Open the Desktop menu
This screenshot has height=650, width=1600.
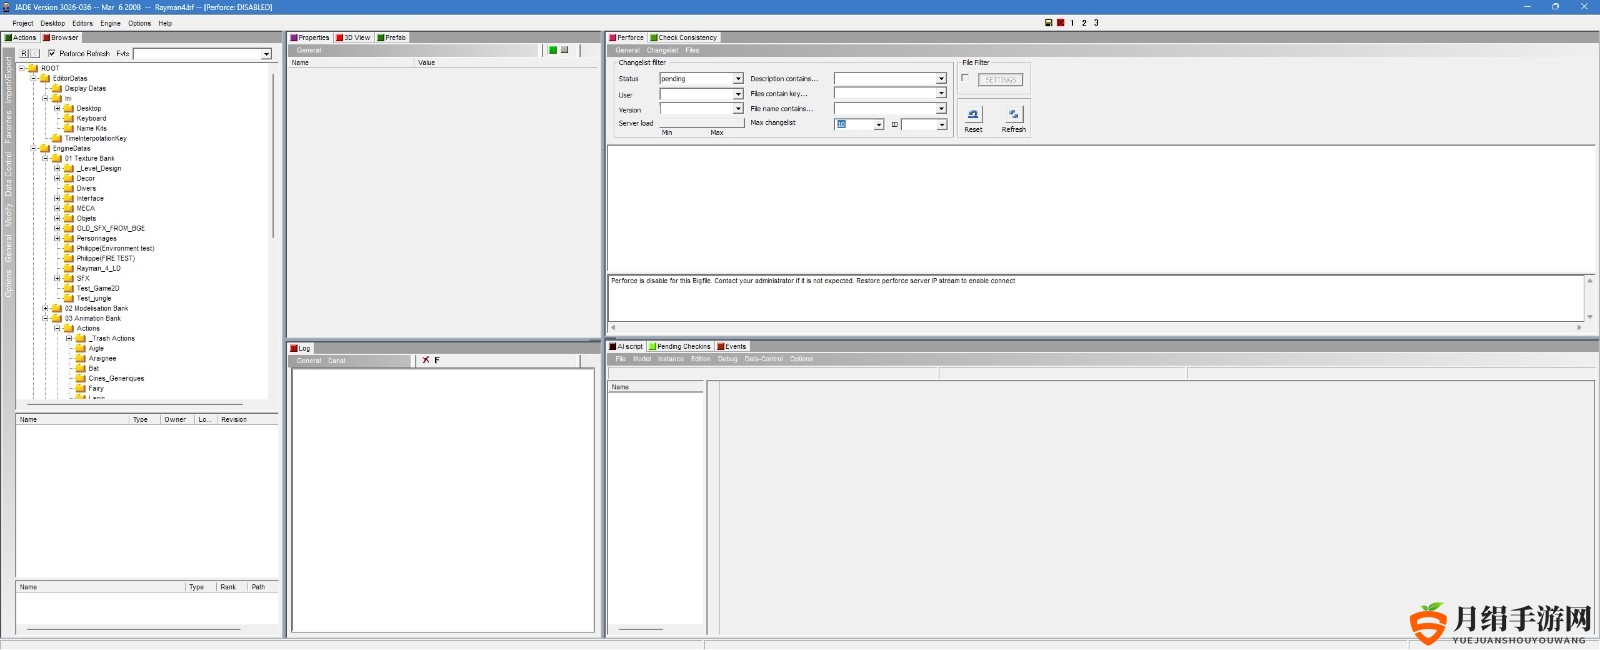click(53, 23)
